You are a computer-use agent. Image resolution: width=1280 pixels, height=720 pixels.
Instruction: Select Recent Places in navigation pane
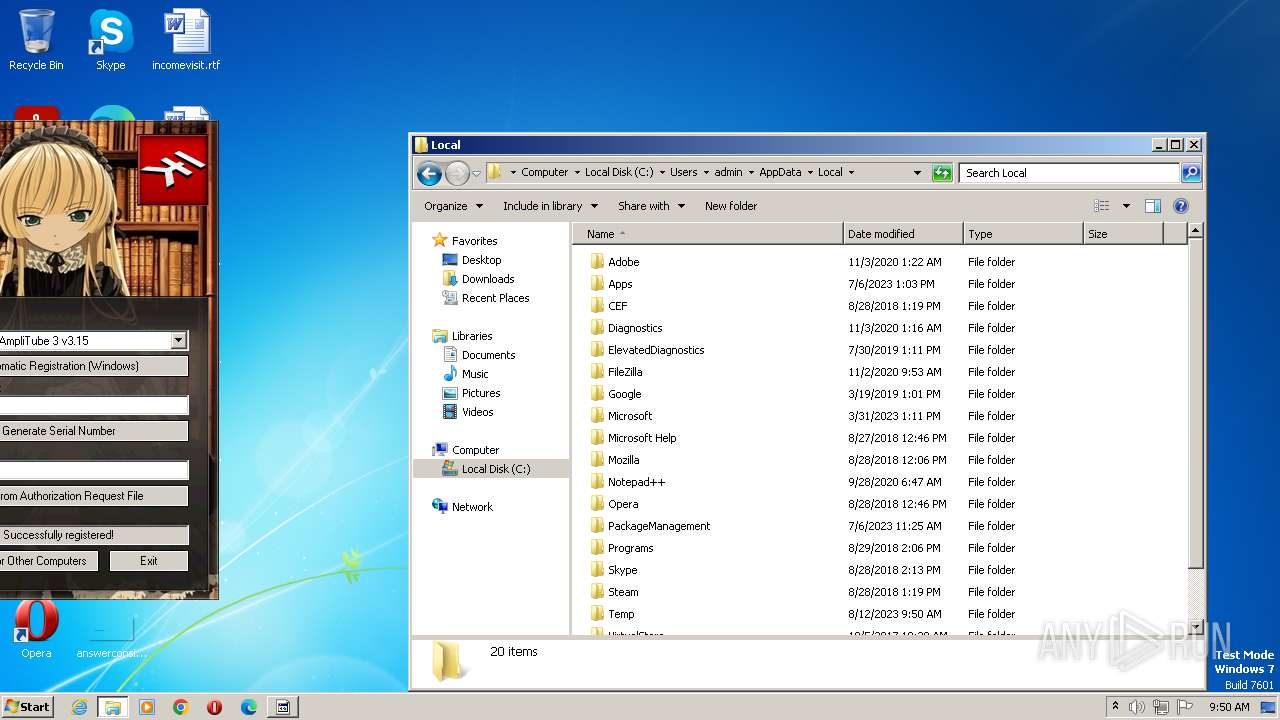(495, 298)
